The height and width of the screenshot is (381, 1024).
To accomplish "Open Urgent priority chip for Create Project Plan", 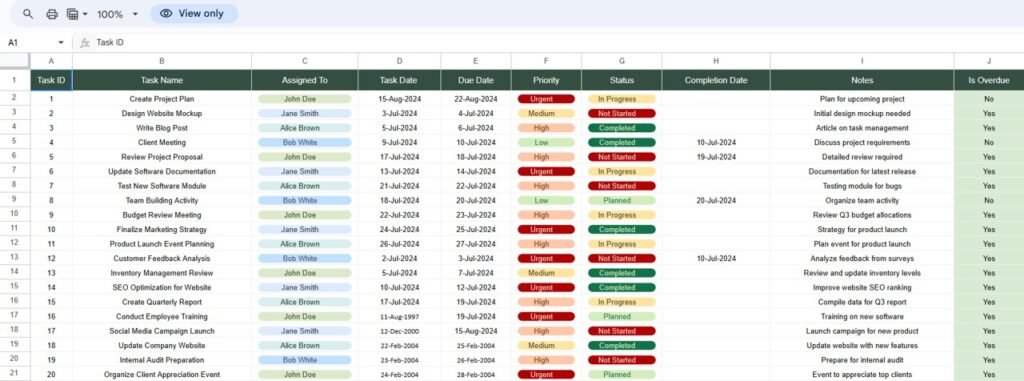I will 546,99.
